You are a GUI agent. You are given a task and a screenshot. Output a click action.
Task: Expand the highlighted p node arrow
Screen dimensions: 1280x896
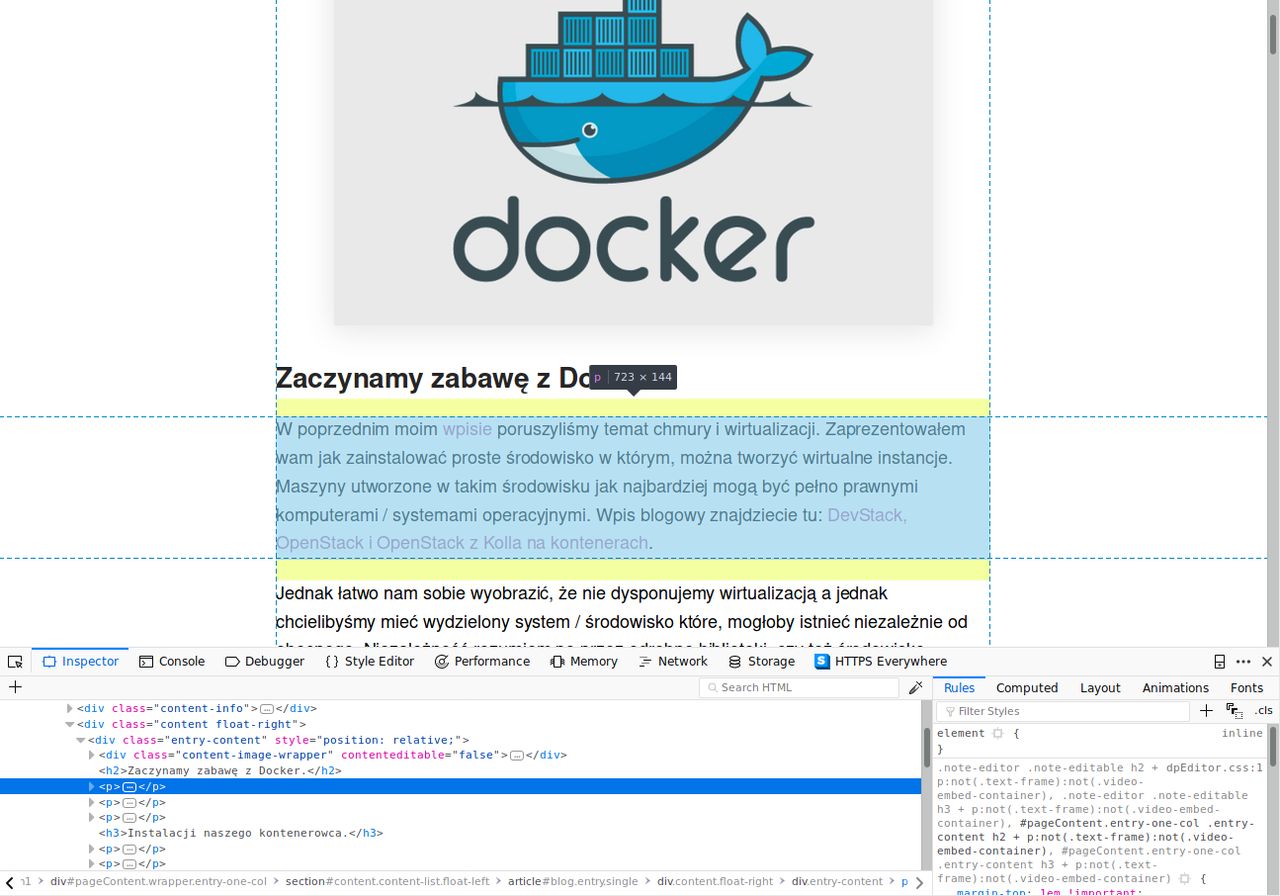pos(92,787)
